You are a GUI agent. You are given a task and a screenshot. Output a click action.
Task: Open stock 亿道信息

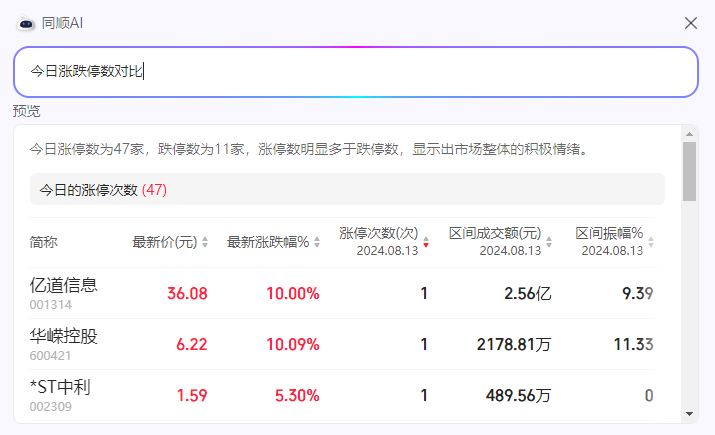click(63, 285)
